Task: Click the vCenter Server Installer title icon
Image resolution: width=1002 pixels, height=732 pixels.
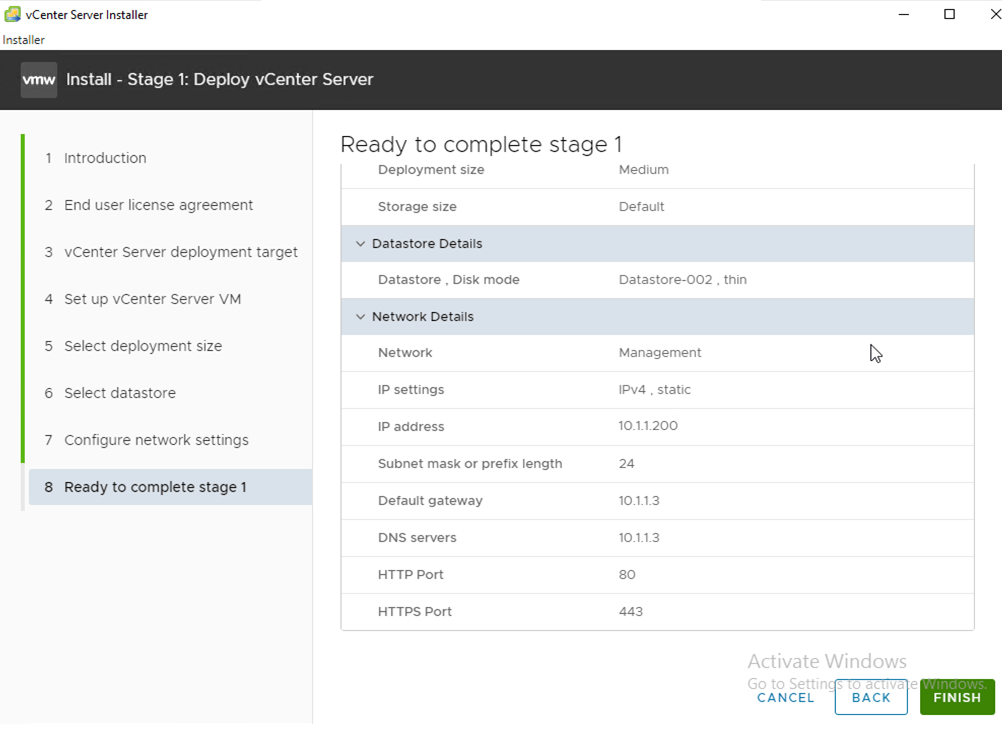Action: tap(13, 14)
